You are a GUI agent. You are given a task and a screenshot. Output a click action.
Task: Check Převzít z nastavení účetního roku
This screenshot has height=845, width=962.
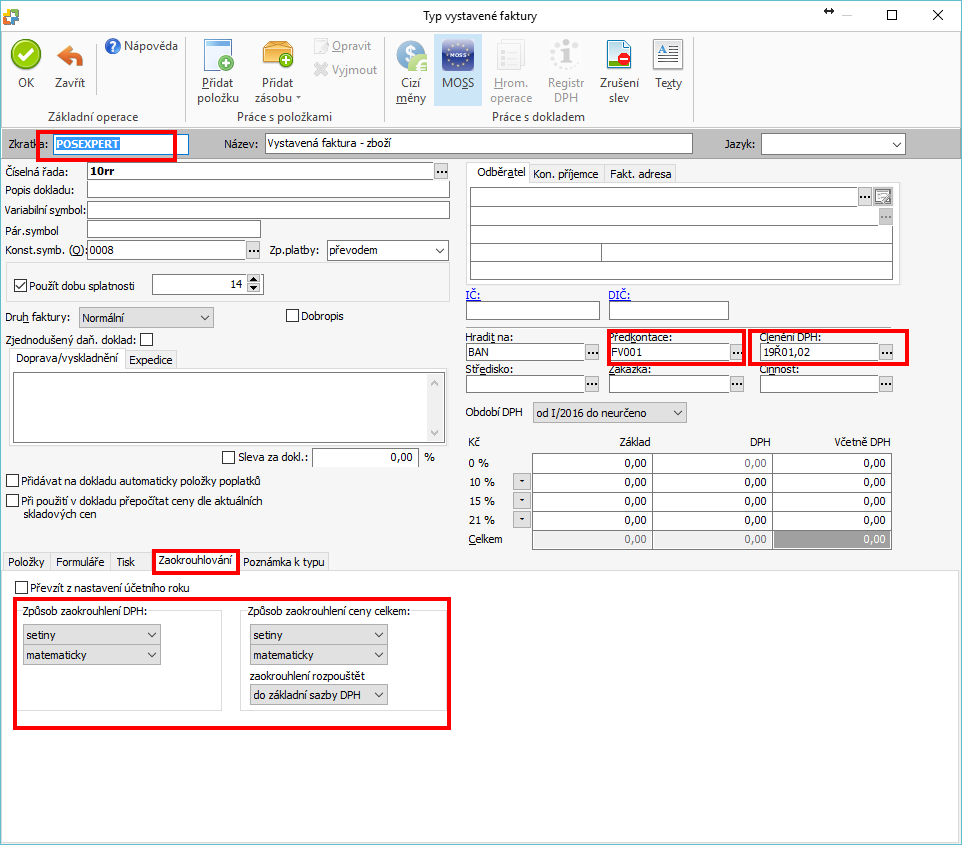pyautogui.click(x=22, y=588)
